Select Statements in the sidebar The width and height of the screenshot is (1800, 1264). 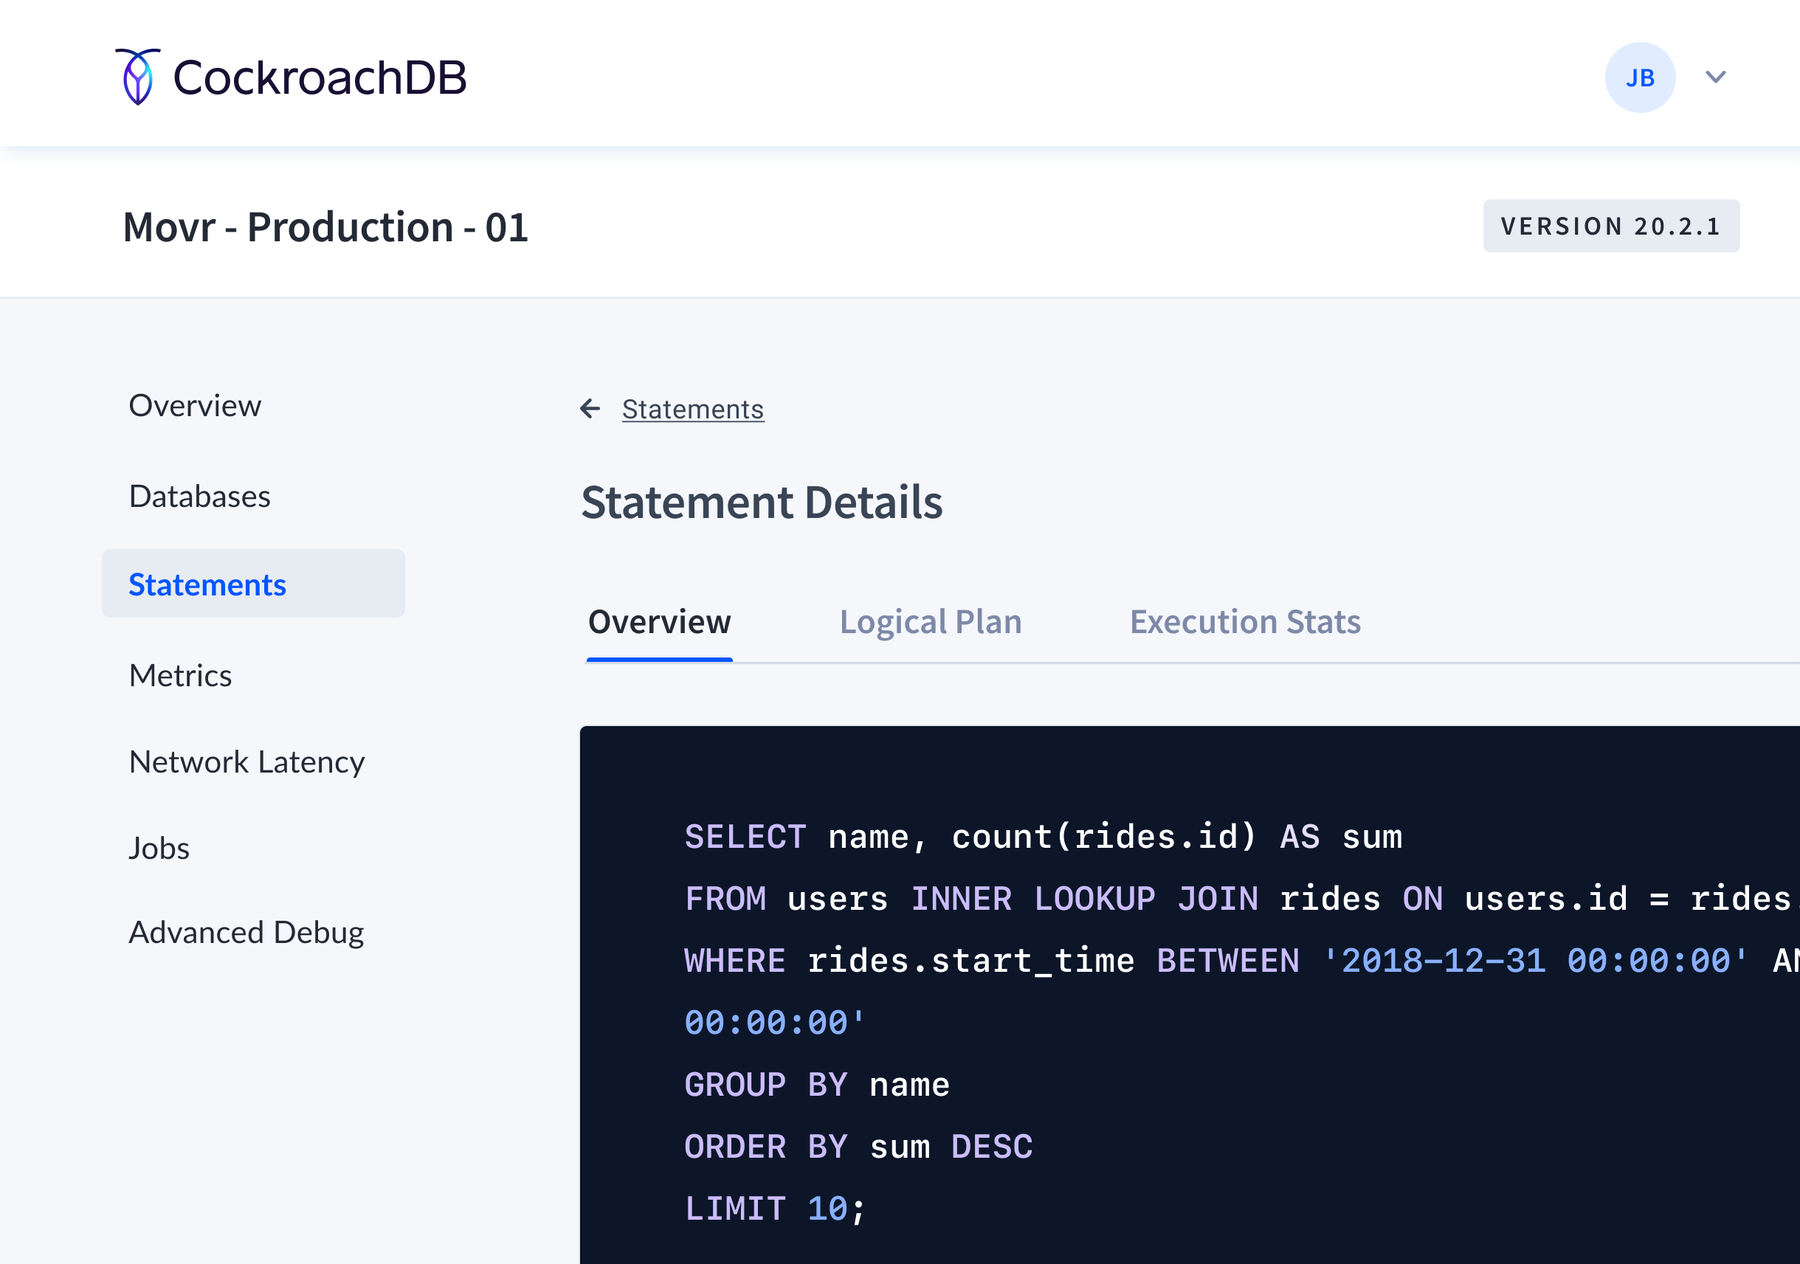(x=253, y=583)
